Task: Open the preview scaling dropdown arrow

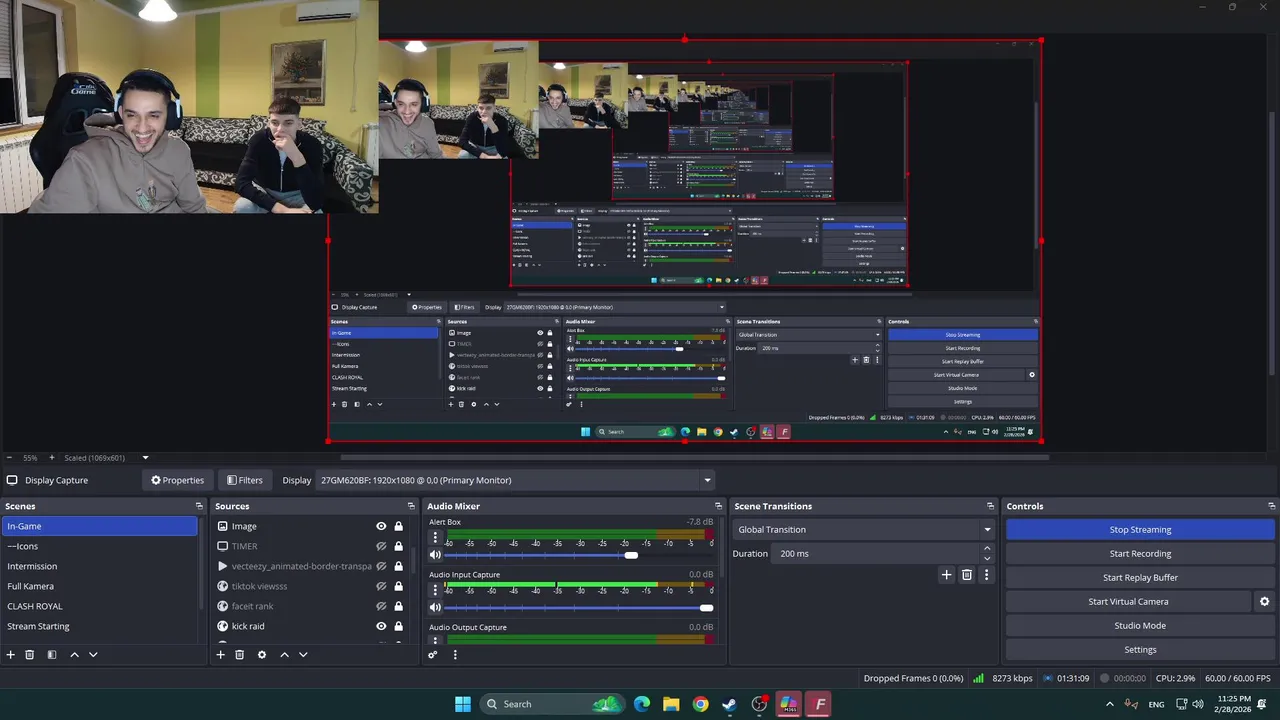Action: [145, 458]
